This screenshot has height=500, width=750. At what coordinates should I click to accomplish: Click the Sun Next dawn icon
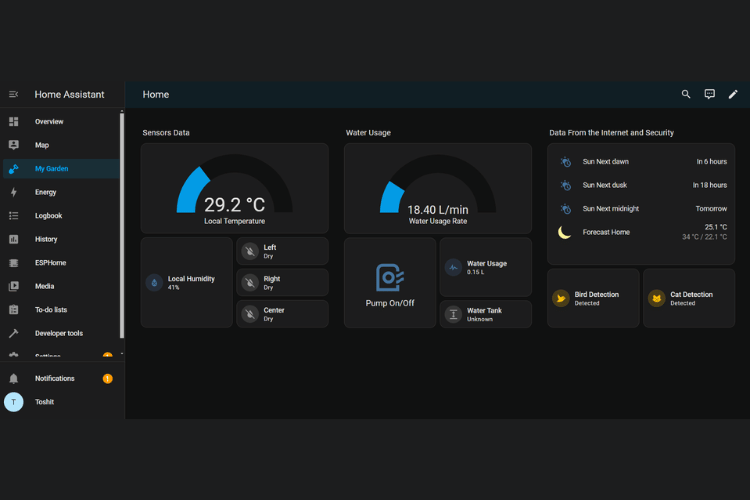(x=565, y=162)
